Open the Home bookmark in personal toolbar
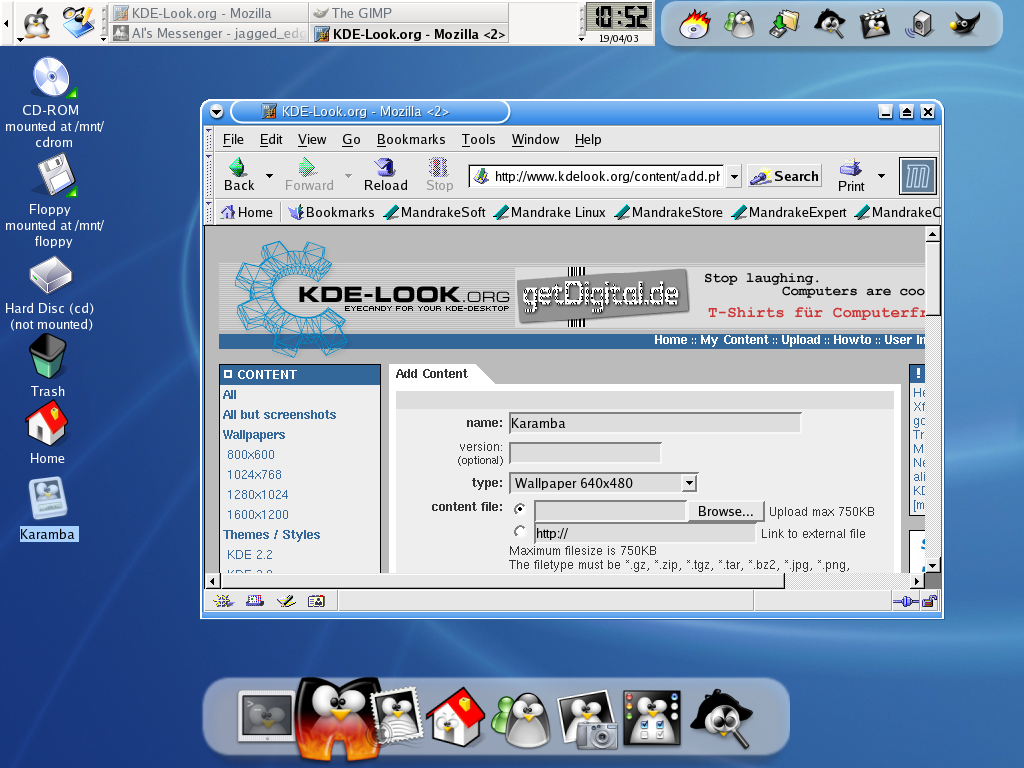The height and width of the screenshot is (768, 1024). [x=247, y=212]
